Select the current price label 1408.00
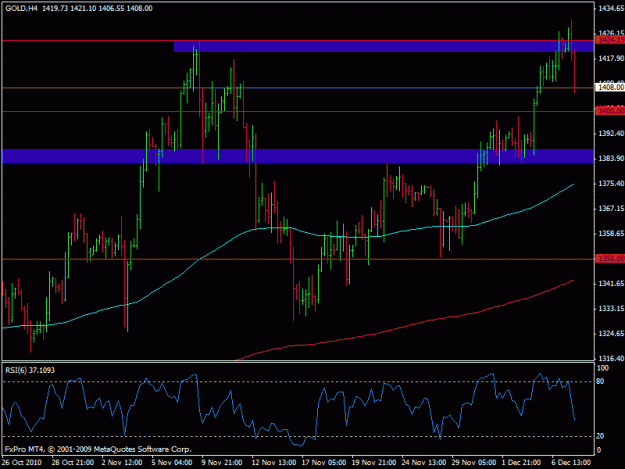Viewport: 625px width, 469px height. 610,87
